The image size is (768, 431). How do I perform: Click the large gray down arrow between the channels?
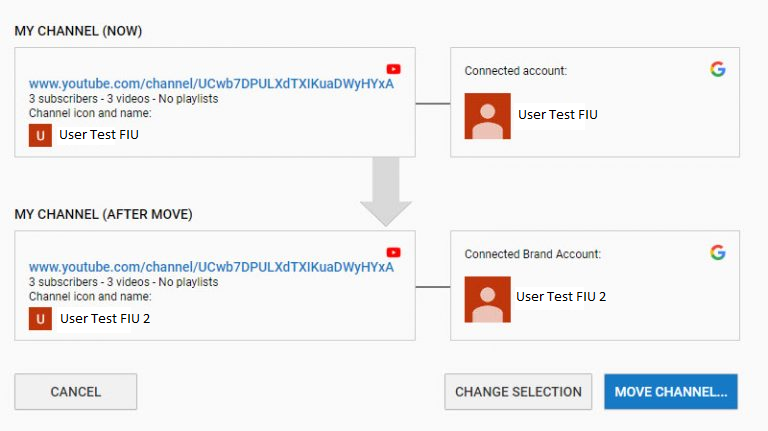386,192
